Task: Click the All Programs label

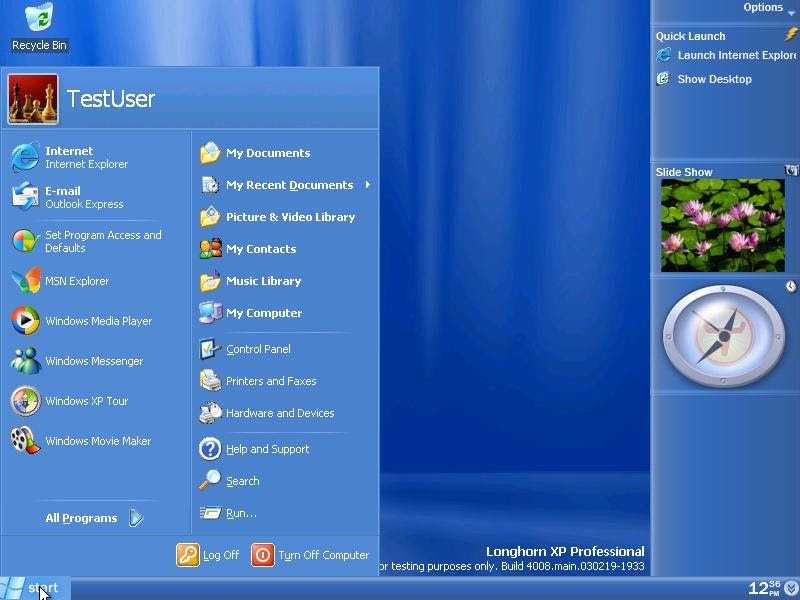Action: tap(81, 518)
